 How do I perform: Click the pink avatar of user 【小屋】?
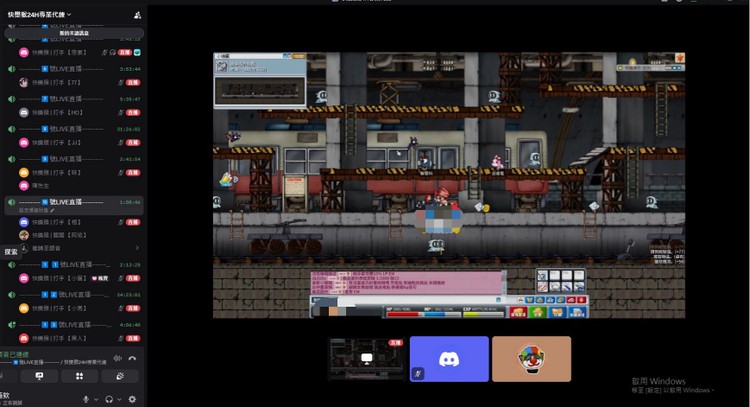[x=23, y=278]
